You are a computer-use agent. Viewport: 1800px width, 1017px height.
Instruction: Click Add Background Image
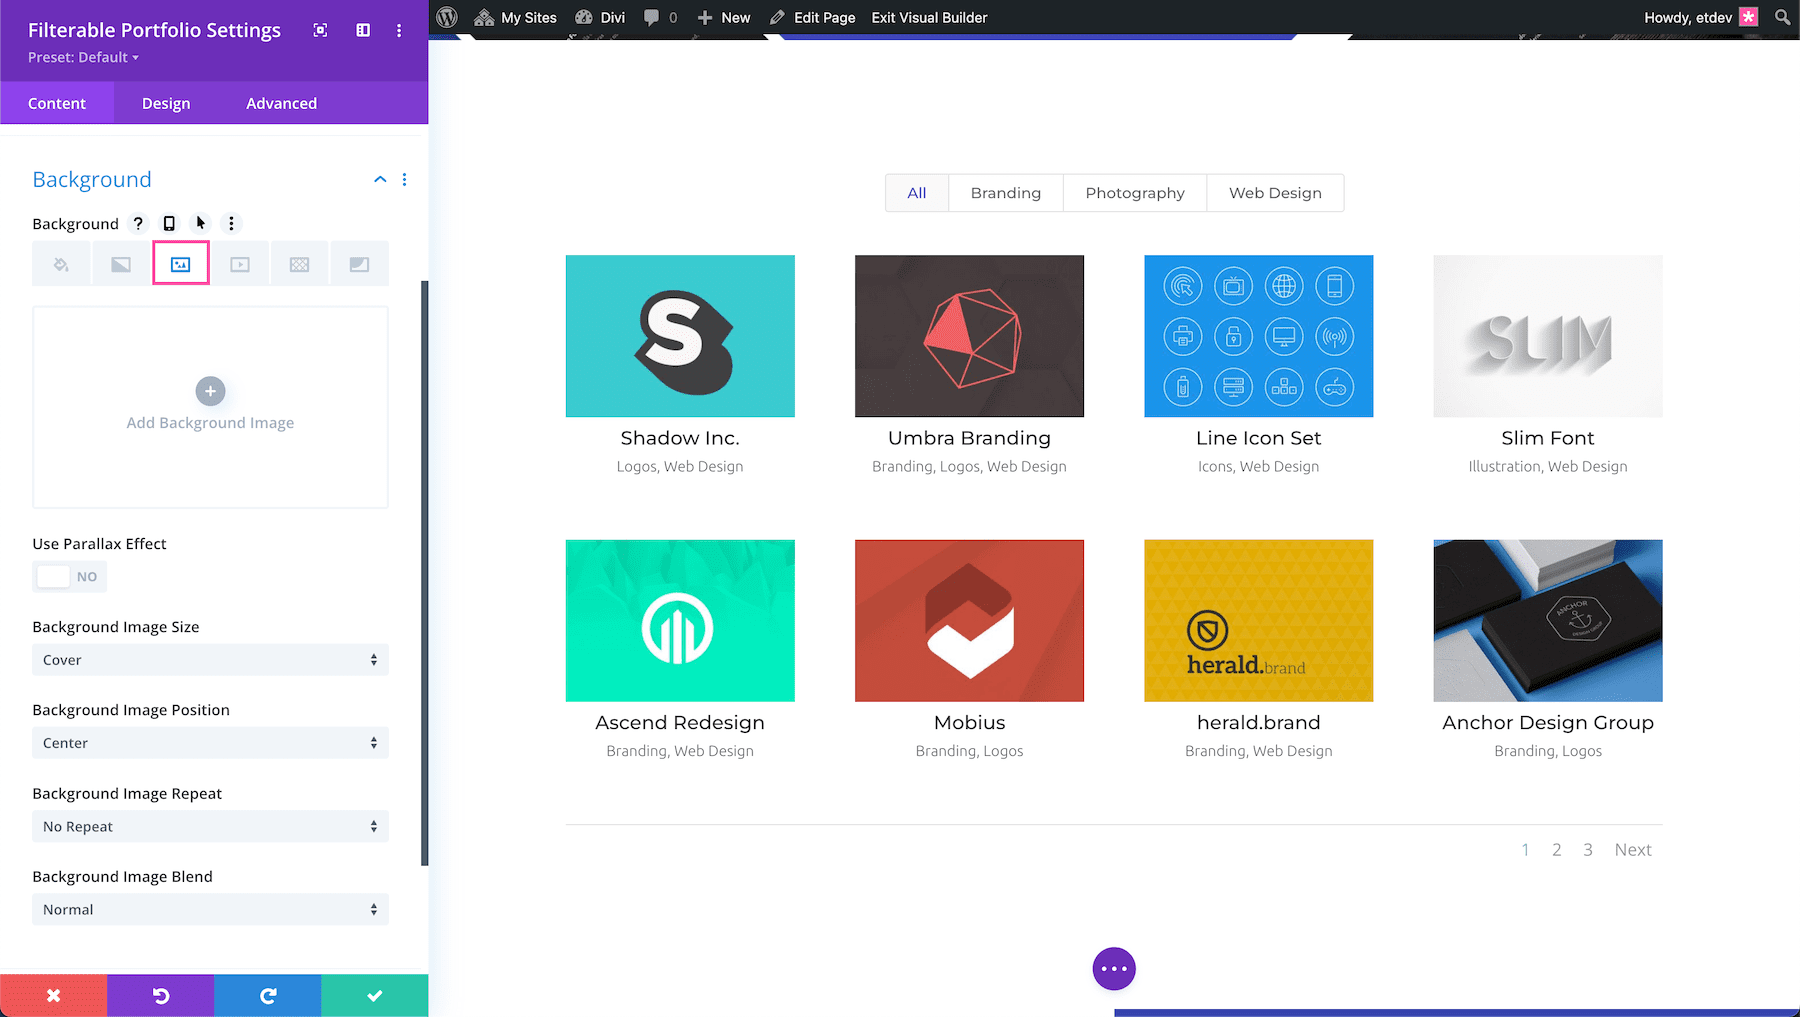pyautogui.click(x=210, y=407)
